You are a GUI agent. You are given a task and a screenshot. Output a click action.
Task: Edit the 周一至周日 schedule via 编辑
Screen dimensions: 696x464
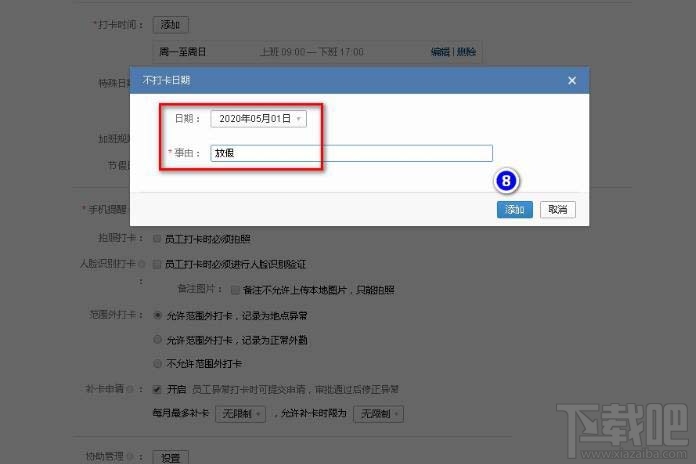(x=440, y=52)
